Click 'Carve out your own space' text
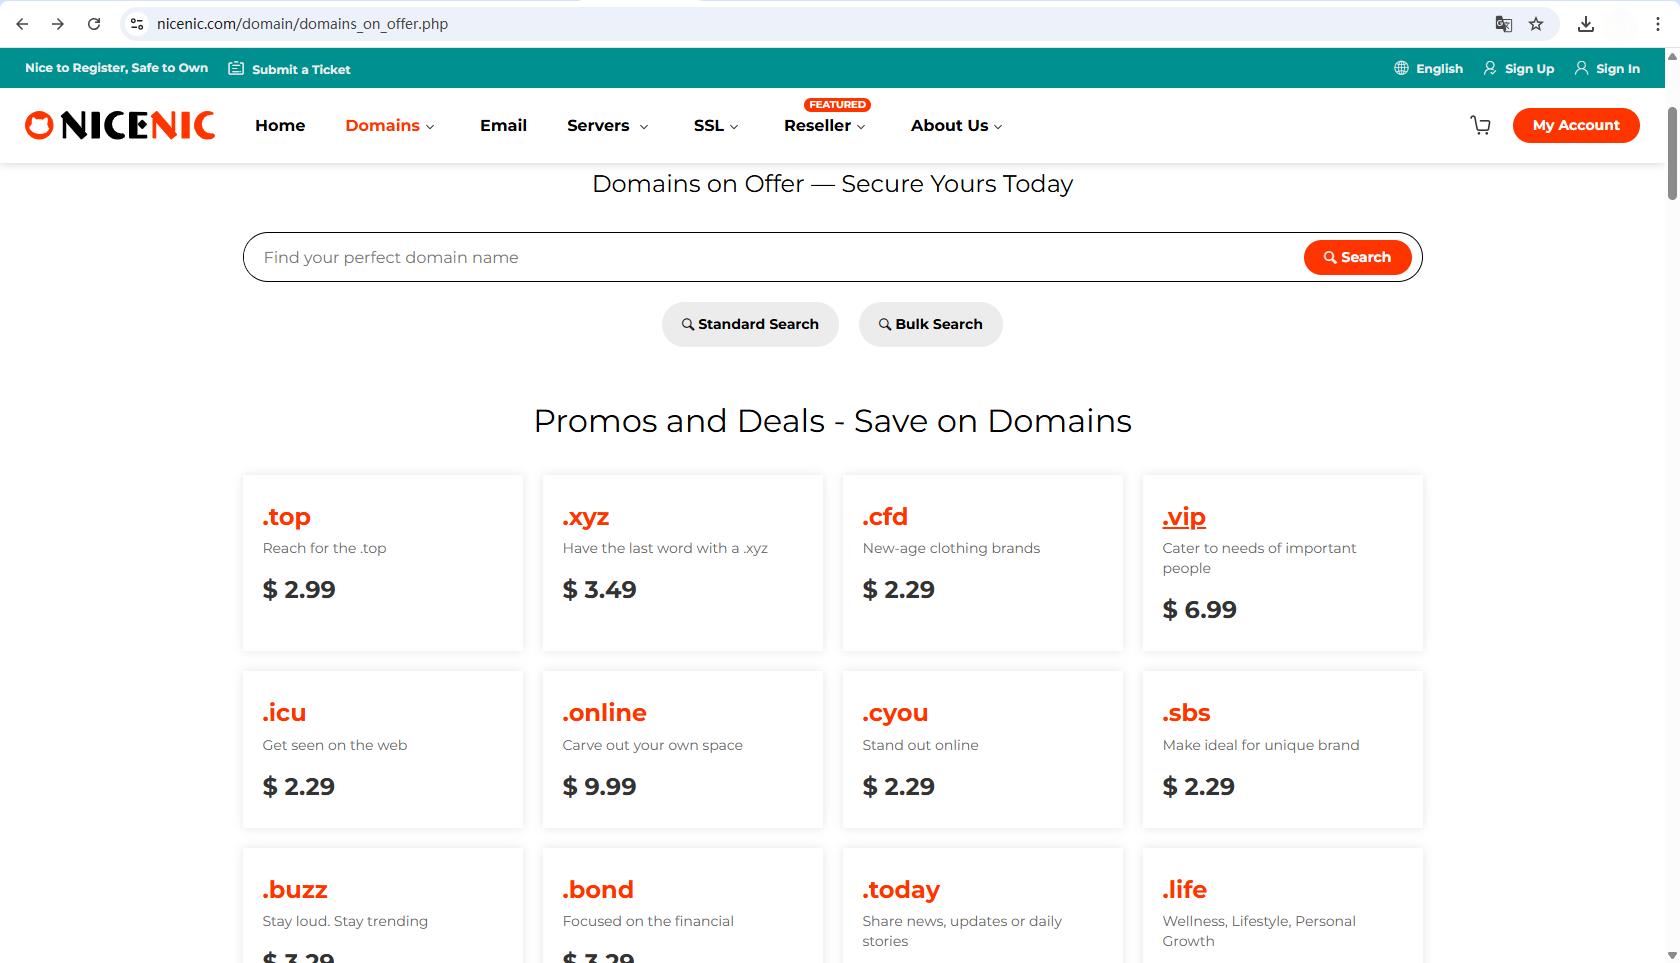This screenshot has width=1680, height=963. pyautogui.click(x=652, y=745)
